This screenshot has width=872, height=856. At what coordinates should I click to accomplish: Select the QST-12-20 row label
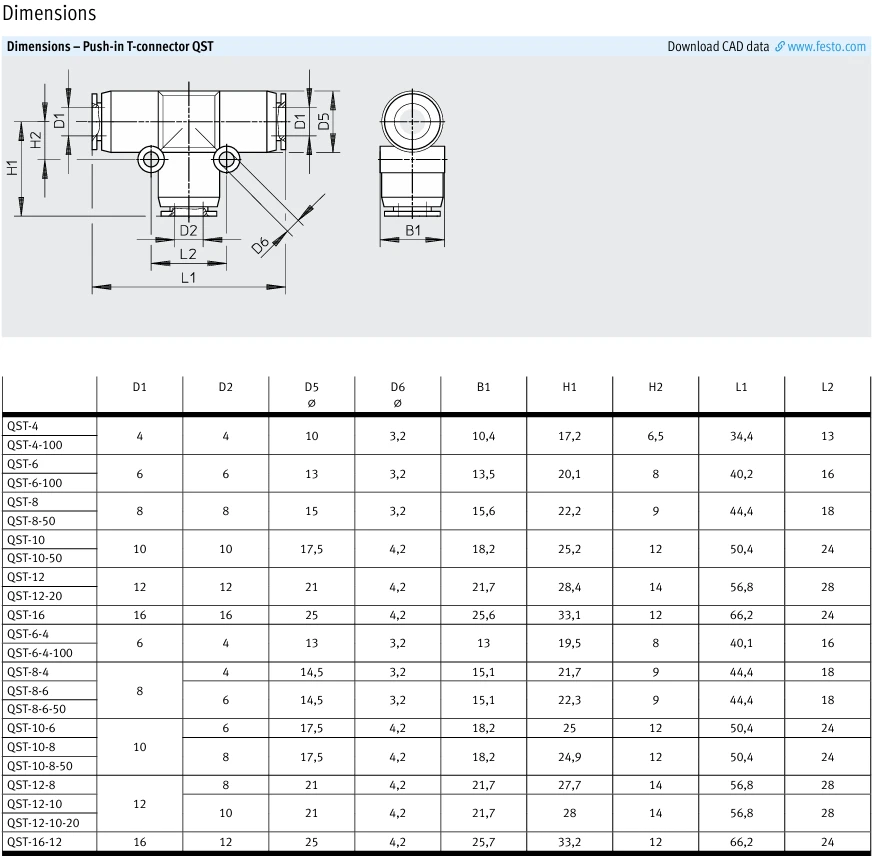point(34,596)
